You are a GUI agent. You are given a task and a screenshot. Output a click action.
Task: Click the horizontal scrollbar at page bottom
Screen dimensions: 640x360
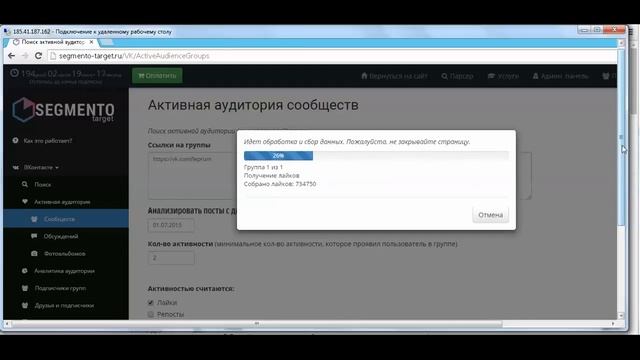coord(256,323)
